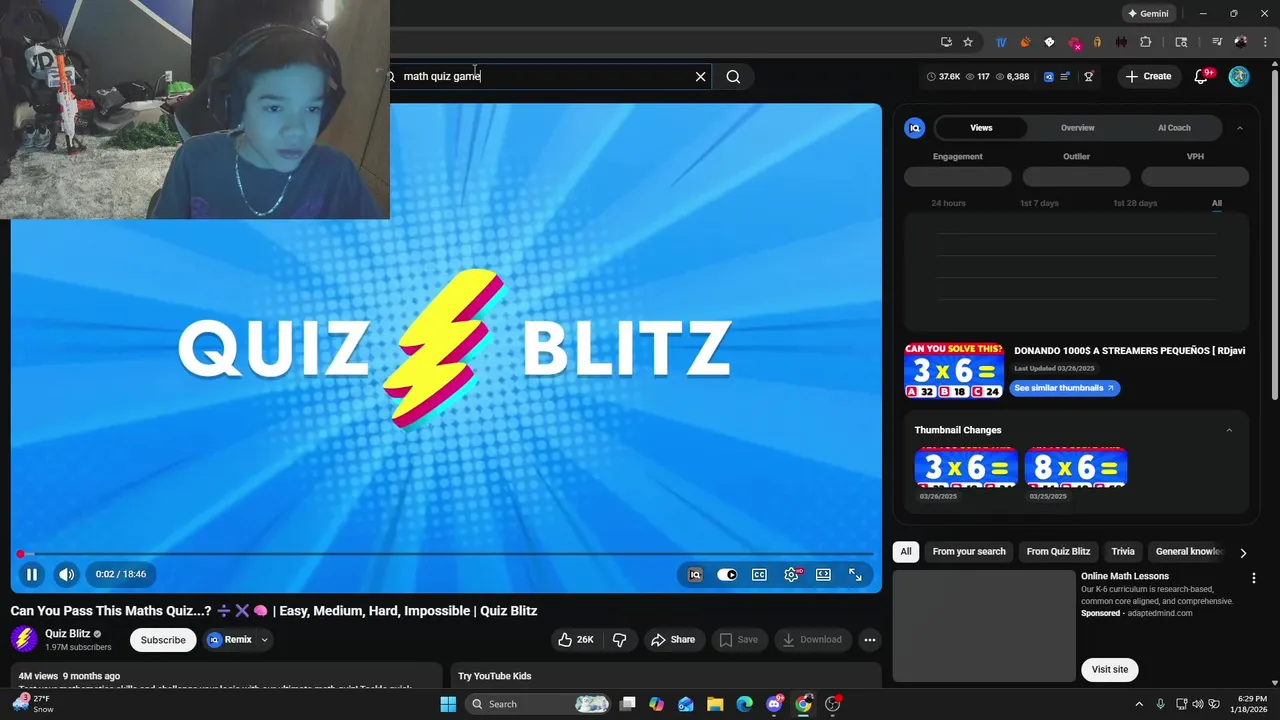
Task: Select the Overview tab in vidIQ panel
Action: pos(1077,128)
